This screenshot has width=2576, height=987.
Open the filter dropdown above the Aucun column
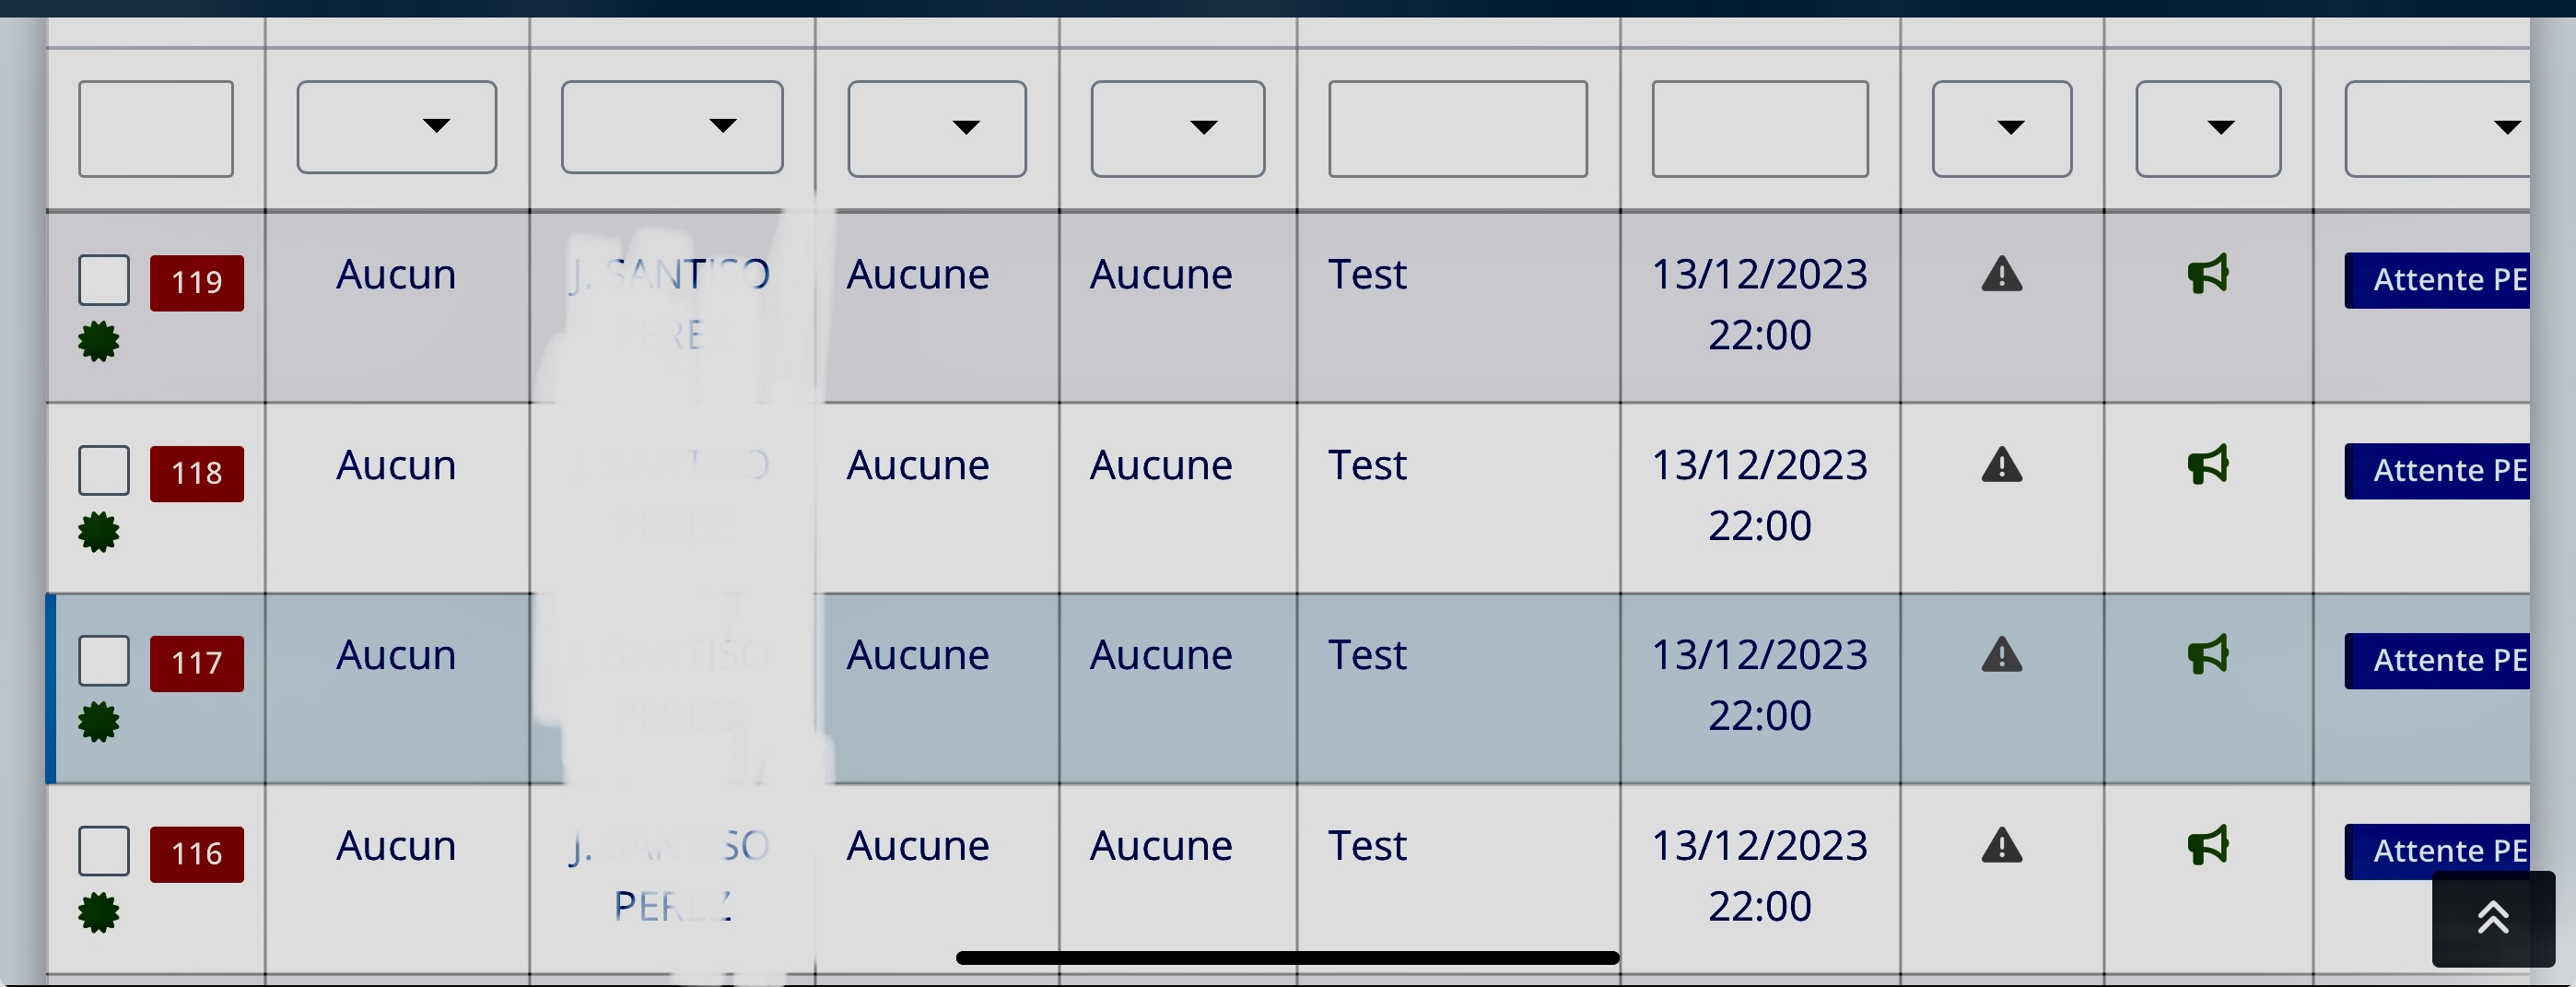coord(397,127)
